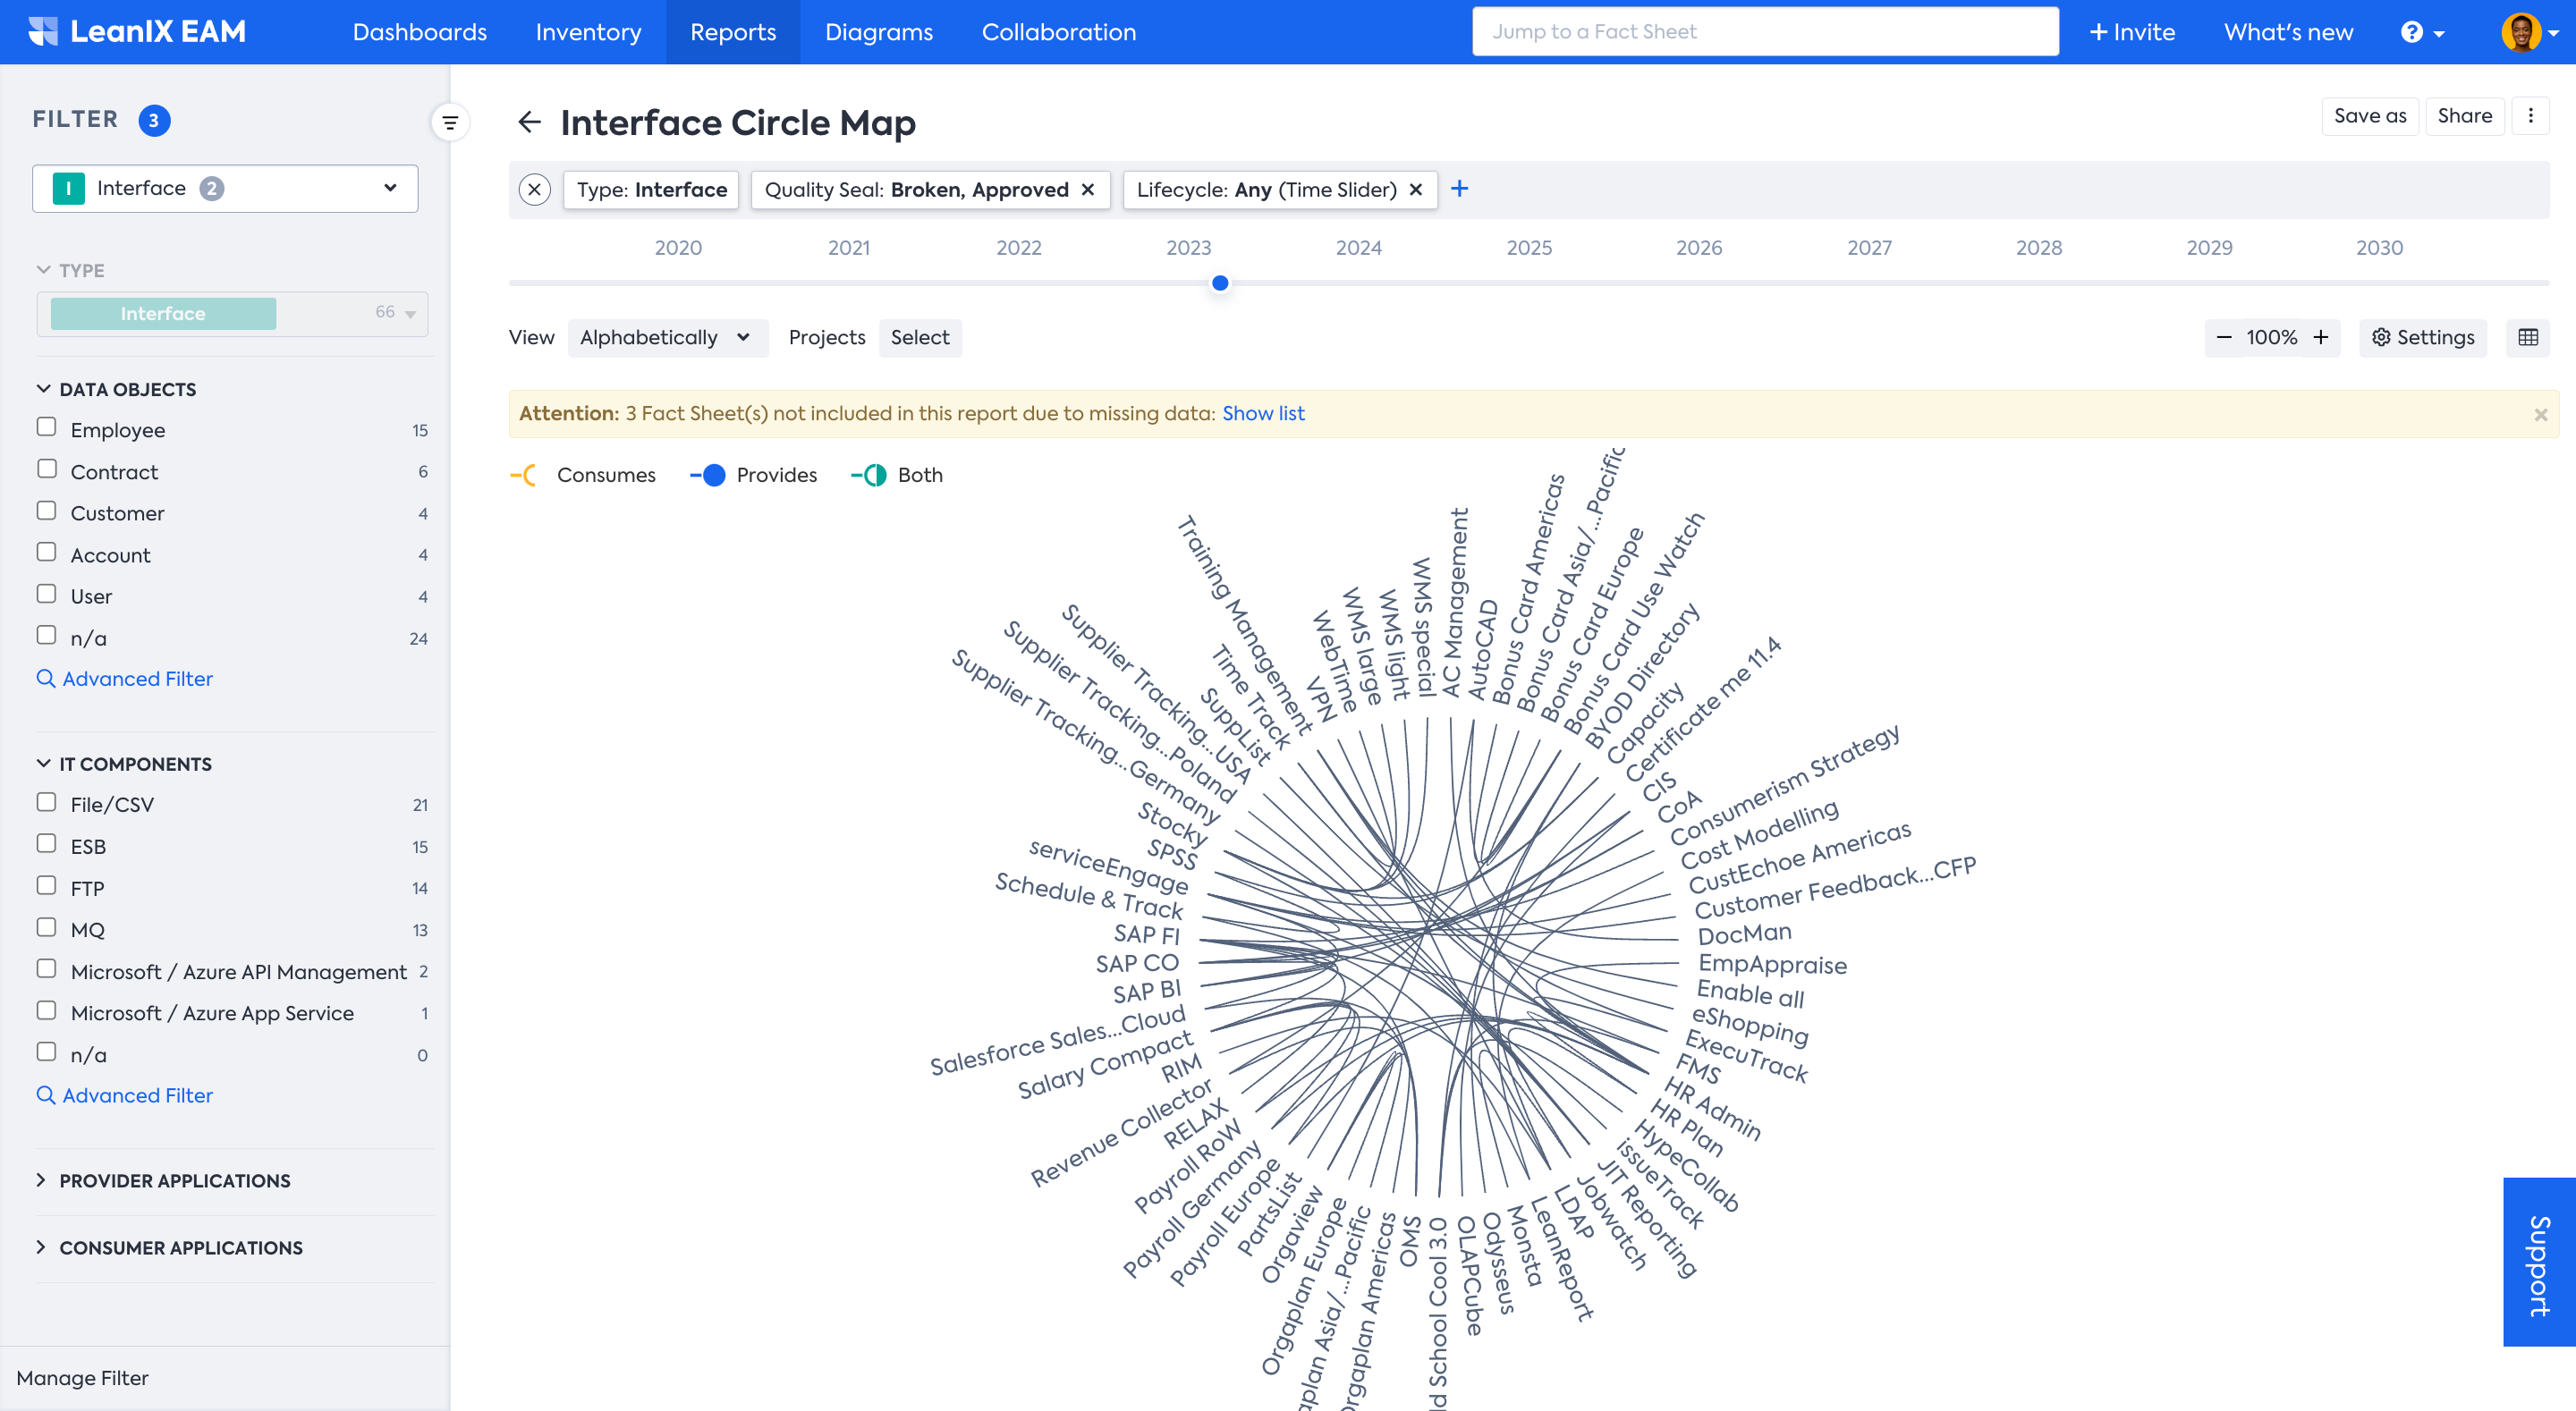Open the Diagrams menu
The image size is (2576, 1411).
pos(878,32)
